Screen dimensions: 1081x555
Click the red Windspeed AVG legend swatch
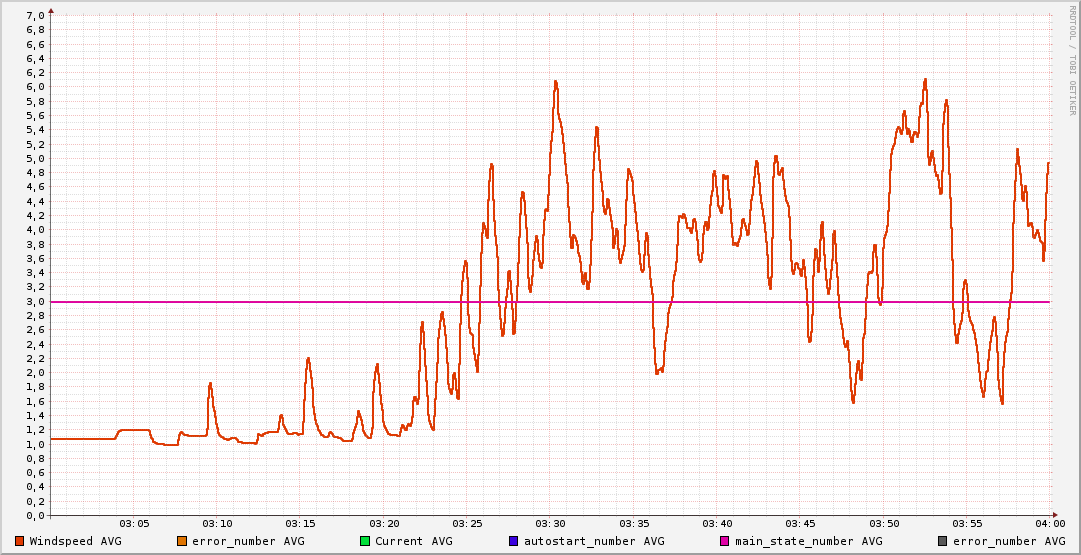20,541
